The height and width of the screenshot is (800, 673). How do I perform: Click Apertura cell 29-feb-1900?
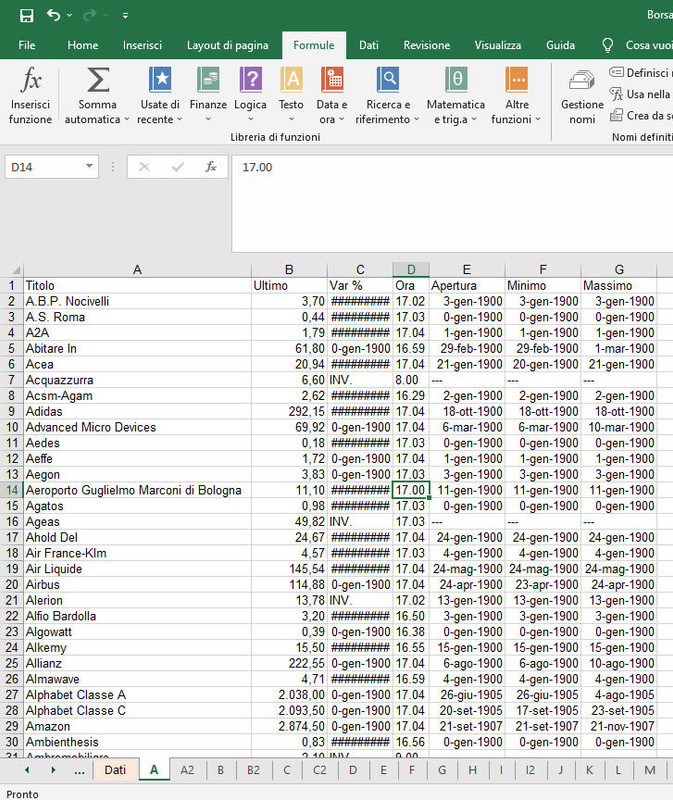pos(467,348)
